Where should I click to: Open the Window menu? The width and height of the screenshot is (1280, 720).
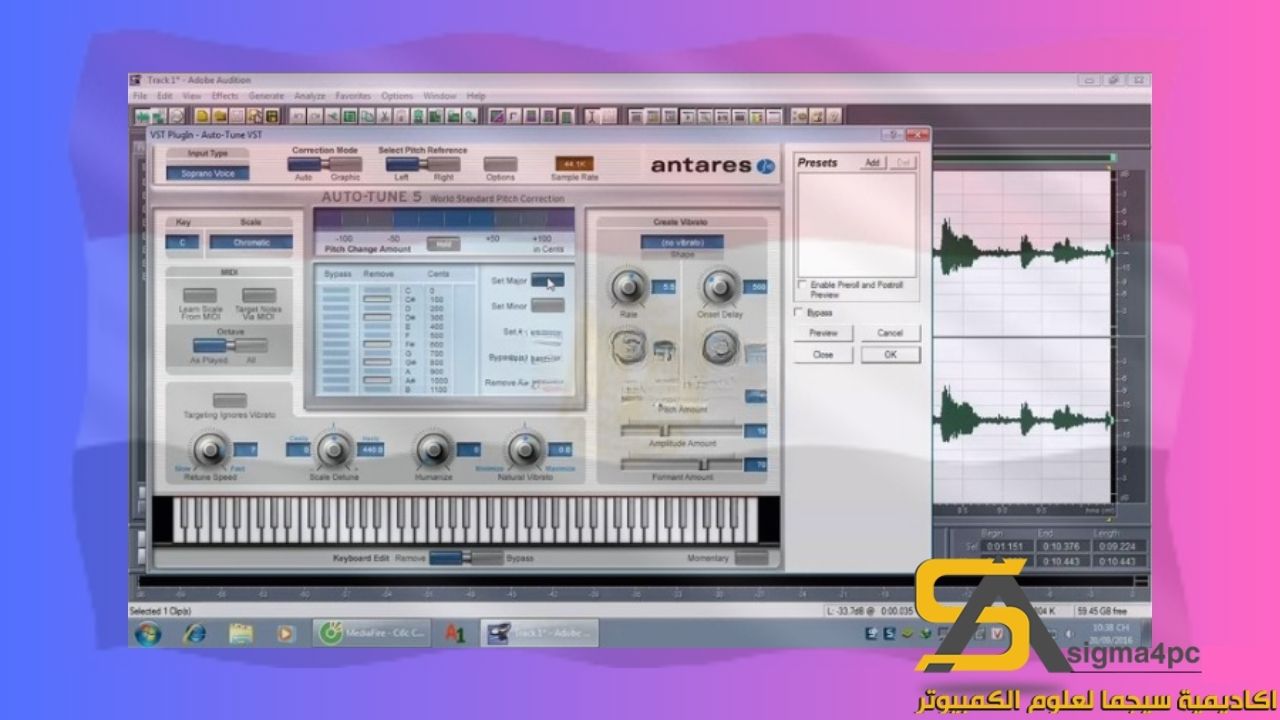(440, 96)
